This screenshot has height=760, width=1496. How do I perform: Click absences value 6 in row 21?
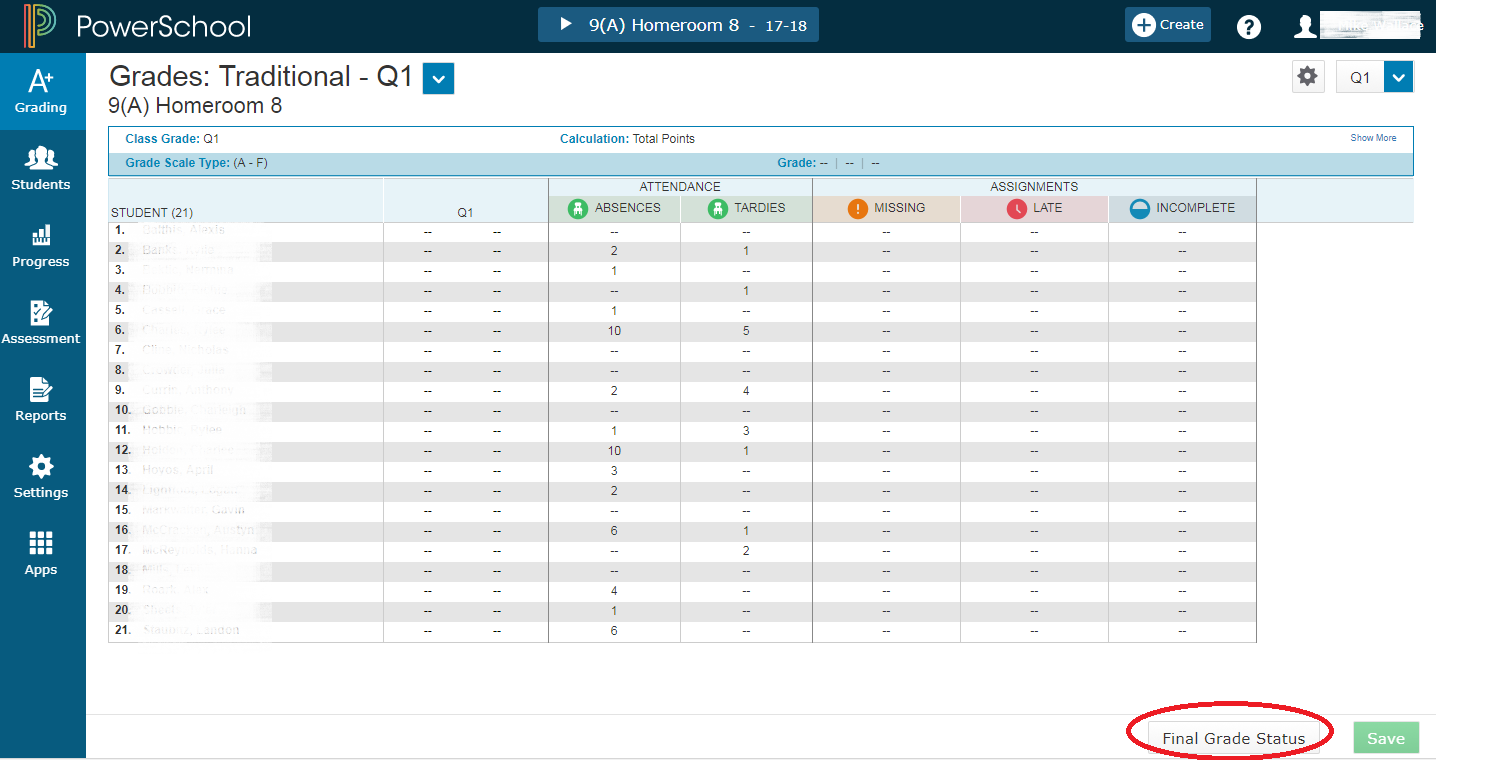click(614, 631)
